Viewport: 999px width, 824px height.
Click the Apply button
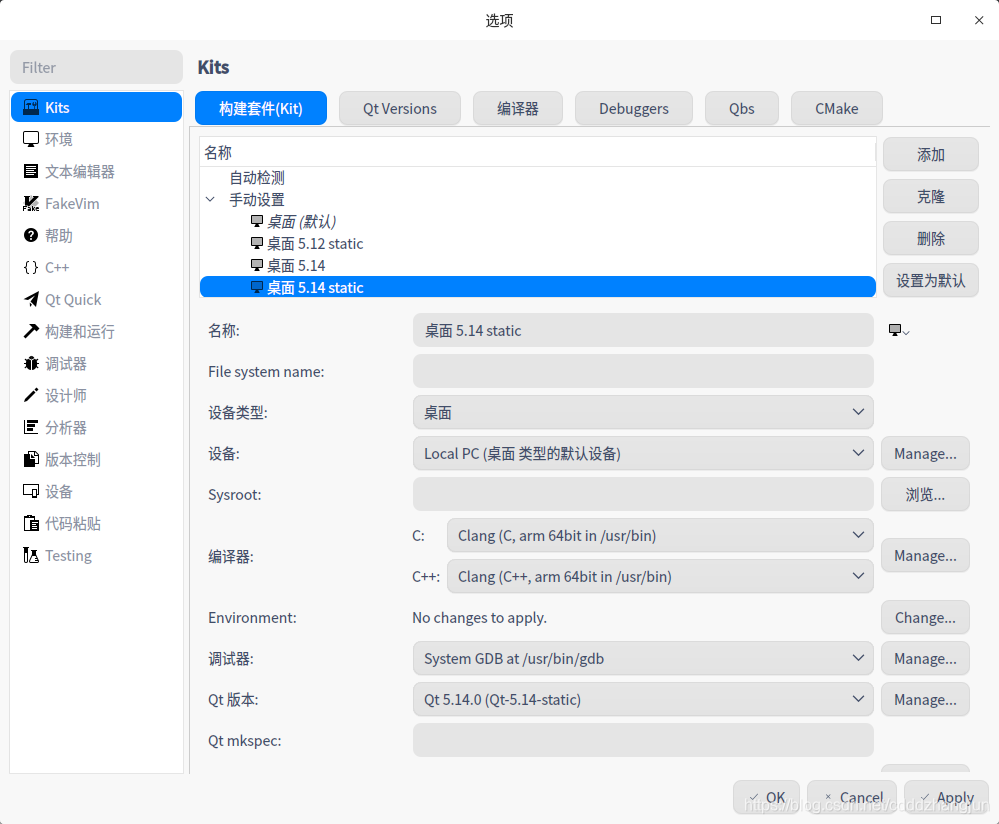947,797
